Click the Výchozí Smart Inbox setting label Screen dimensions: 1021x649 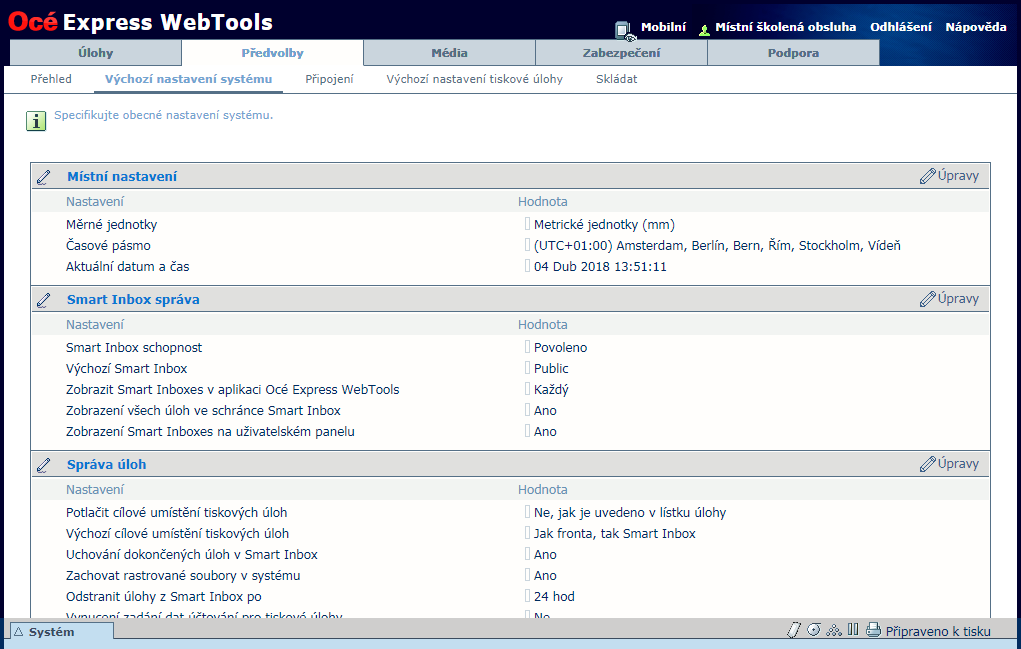coord(126,368)
